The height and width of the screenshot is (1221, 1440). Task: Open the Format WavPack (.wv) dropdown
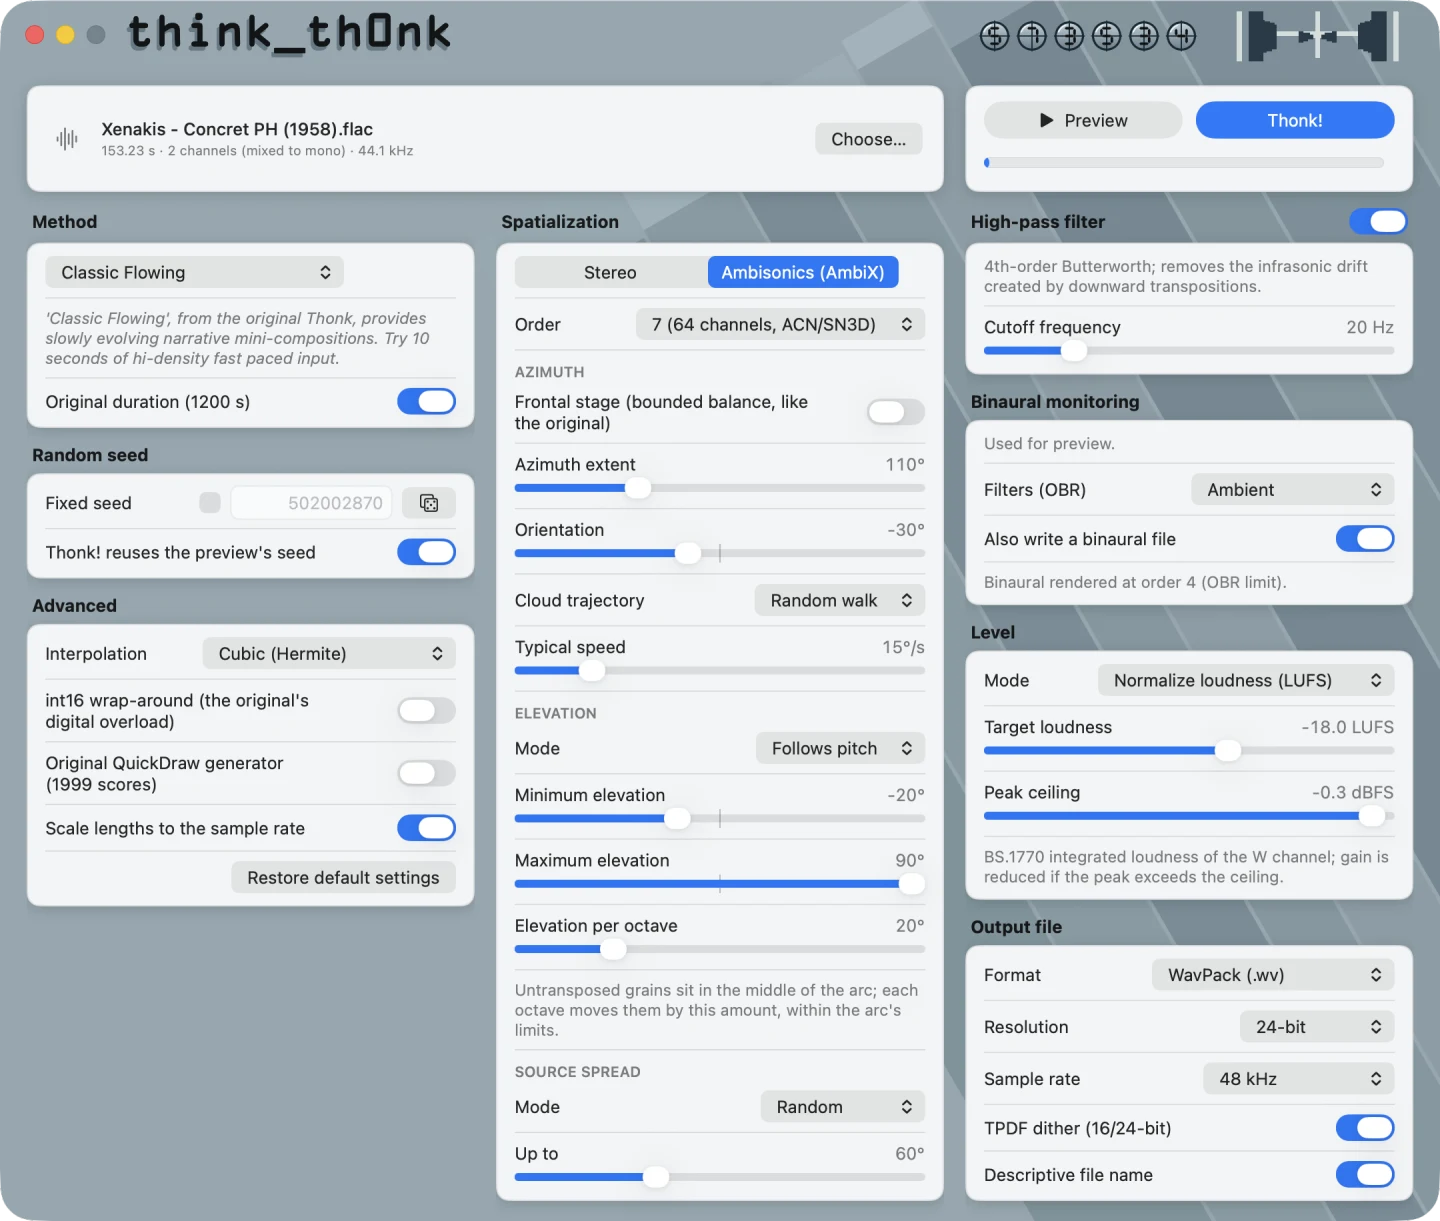pos(1274,975)
